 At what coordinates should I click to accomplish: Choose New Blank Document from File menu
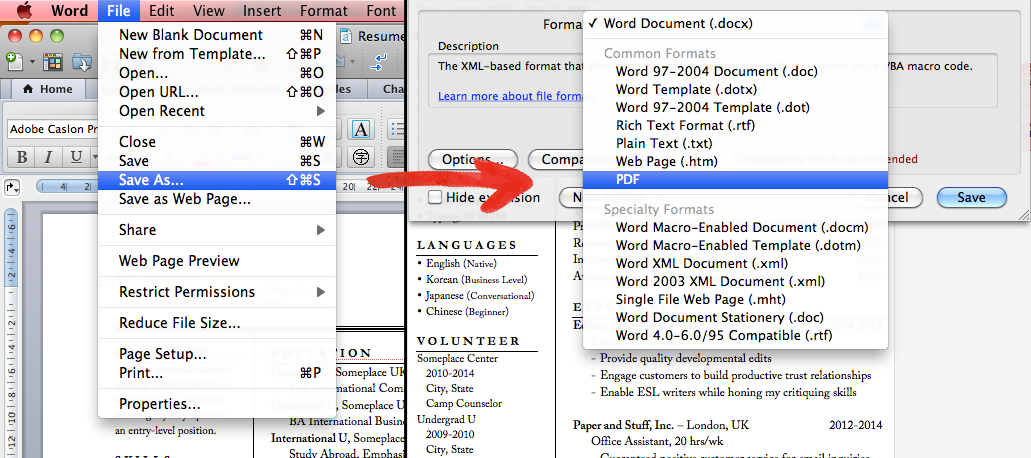(x=217, y=35)
